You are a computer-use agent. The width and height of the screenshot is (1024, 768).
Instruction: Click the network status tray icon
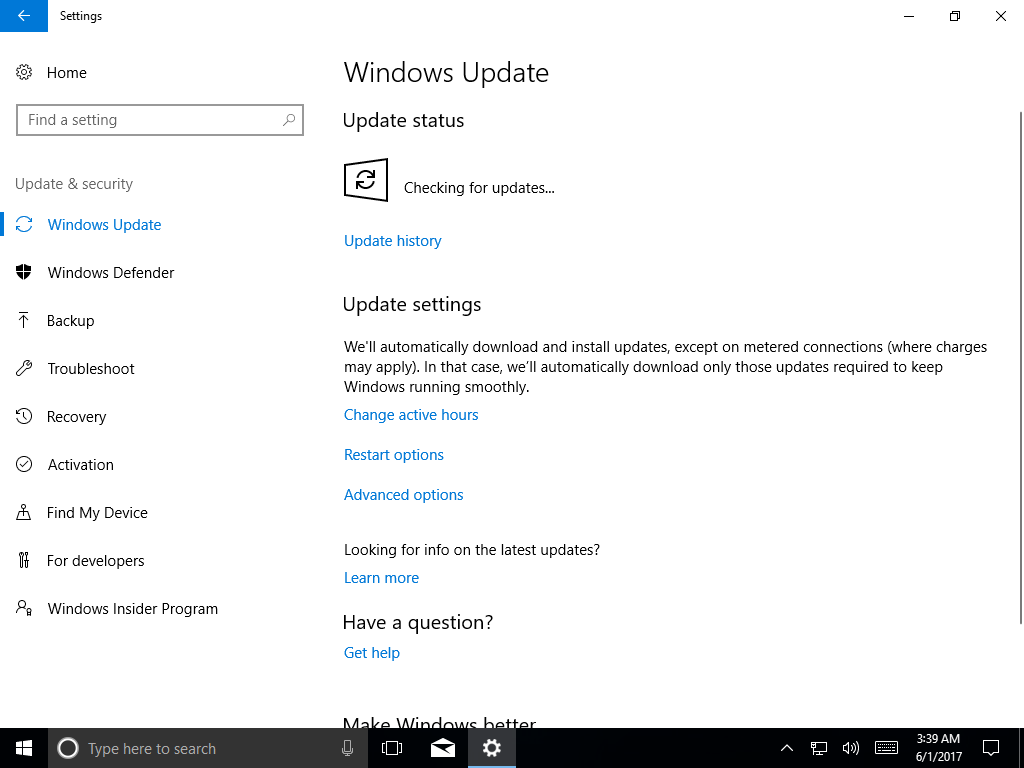tap(819, 748)
